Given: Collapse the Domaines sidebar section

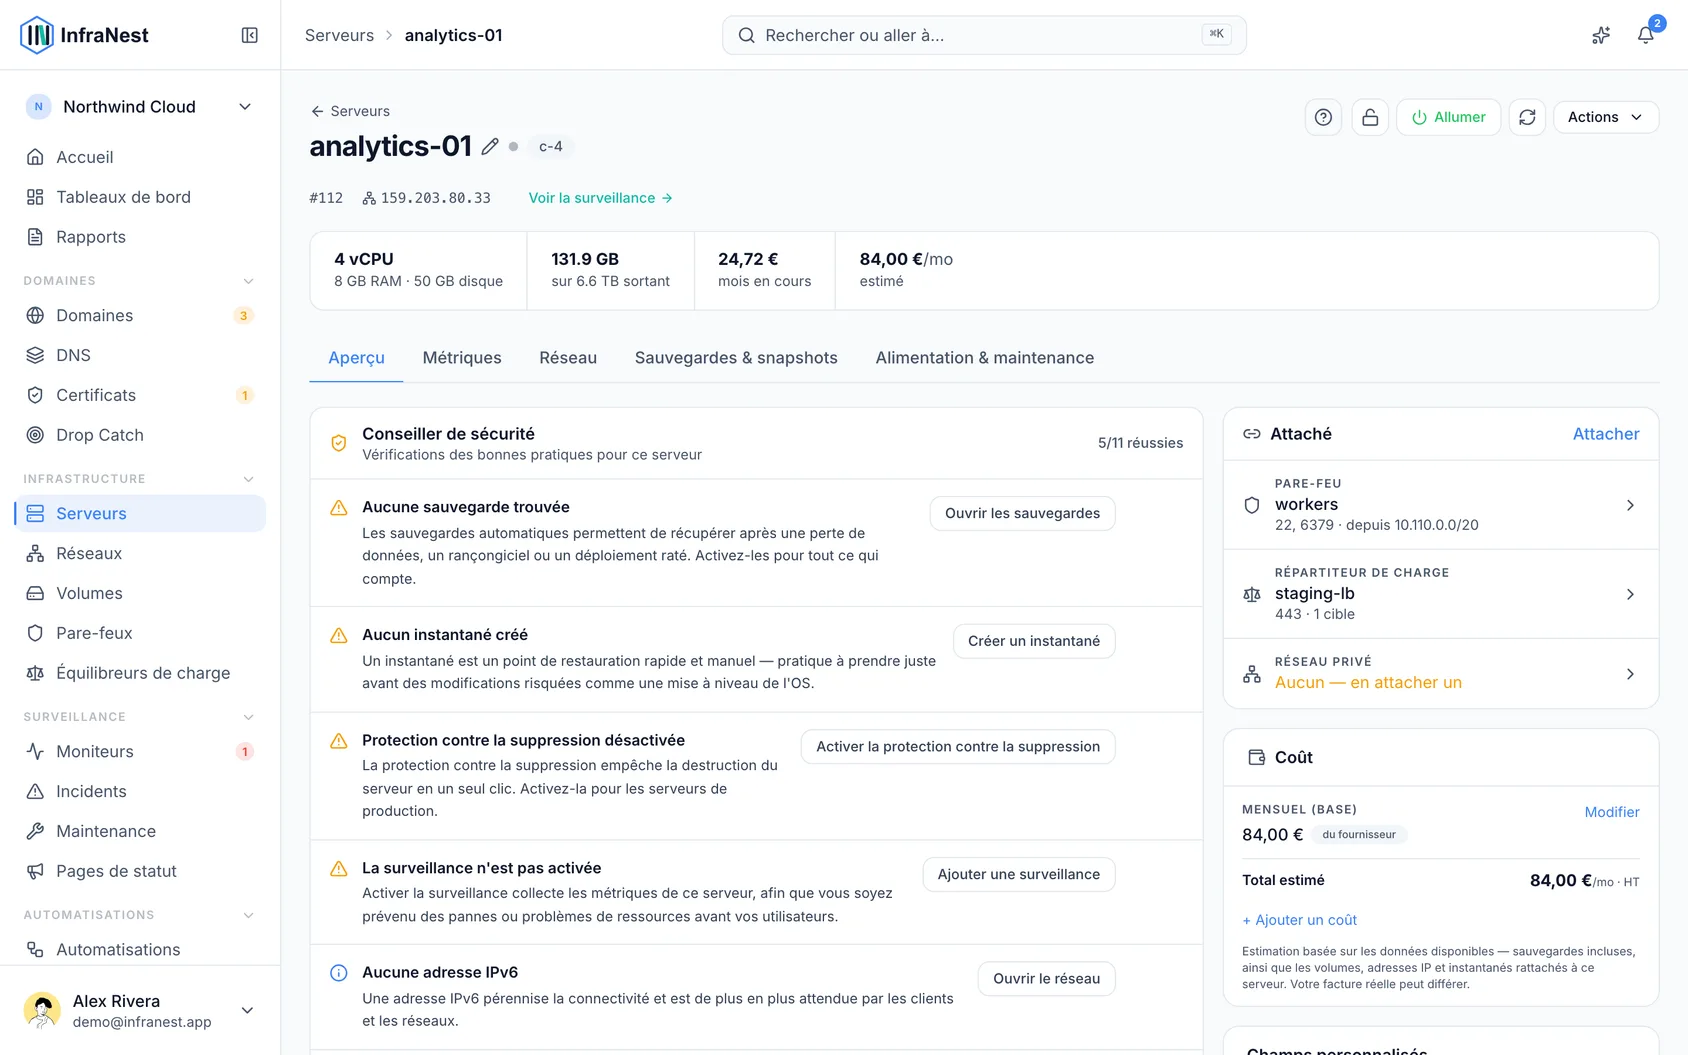Looking at the screenshot, I should tap(249, 281).
